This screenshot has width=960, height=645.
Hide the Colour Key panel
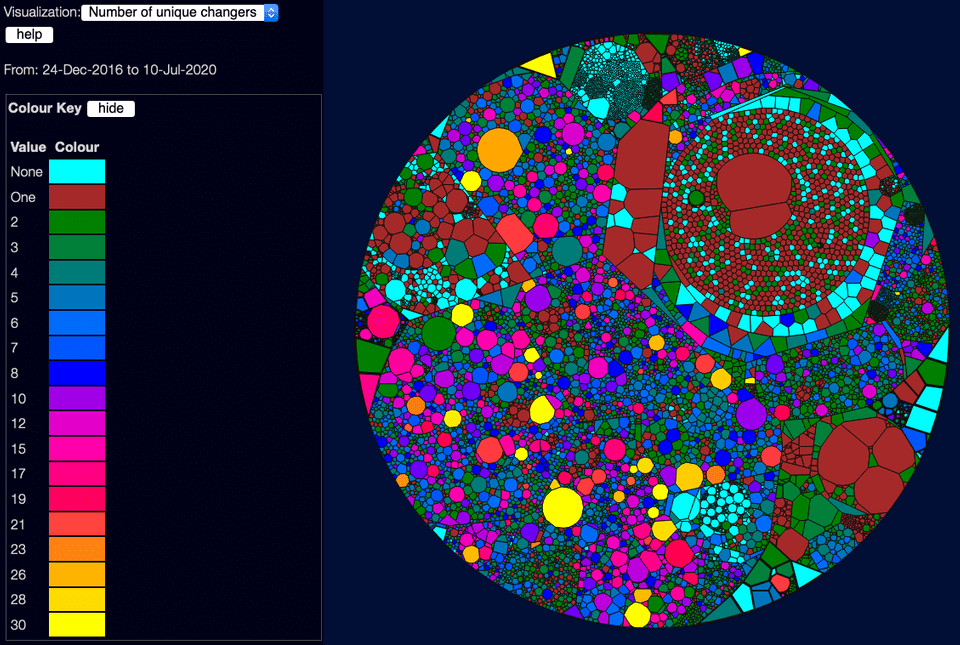[x=111, y=108]
